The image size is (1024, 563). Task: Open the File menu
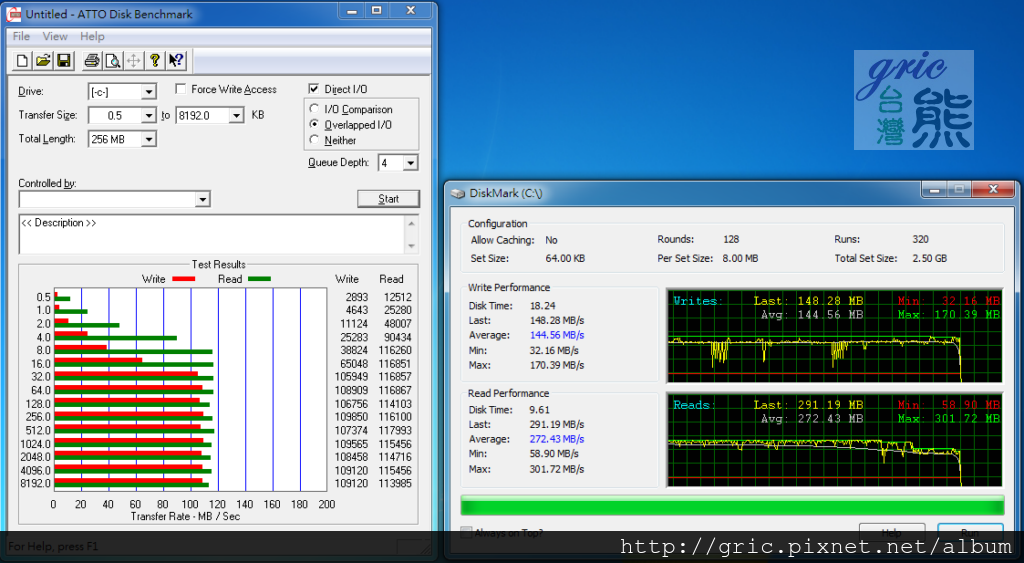point(21,36)
